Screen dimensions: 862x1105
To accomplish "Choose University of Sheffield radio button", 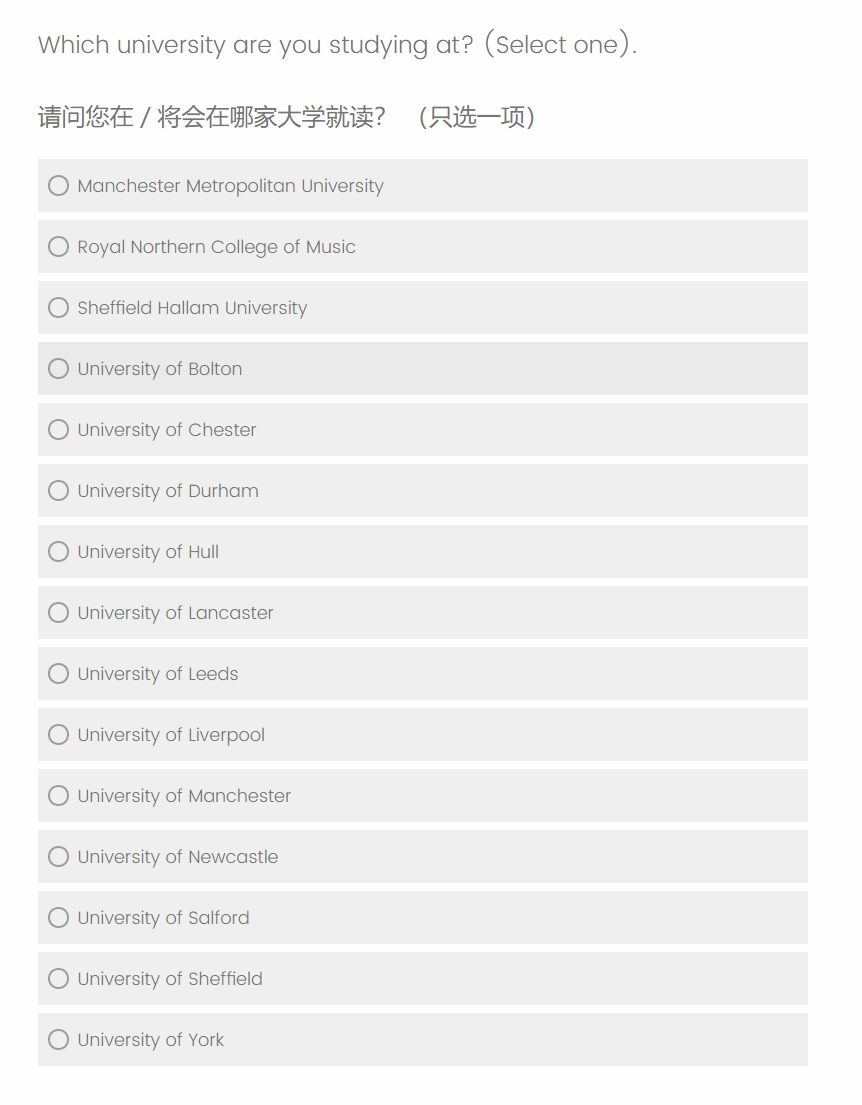I will 59,979.
